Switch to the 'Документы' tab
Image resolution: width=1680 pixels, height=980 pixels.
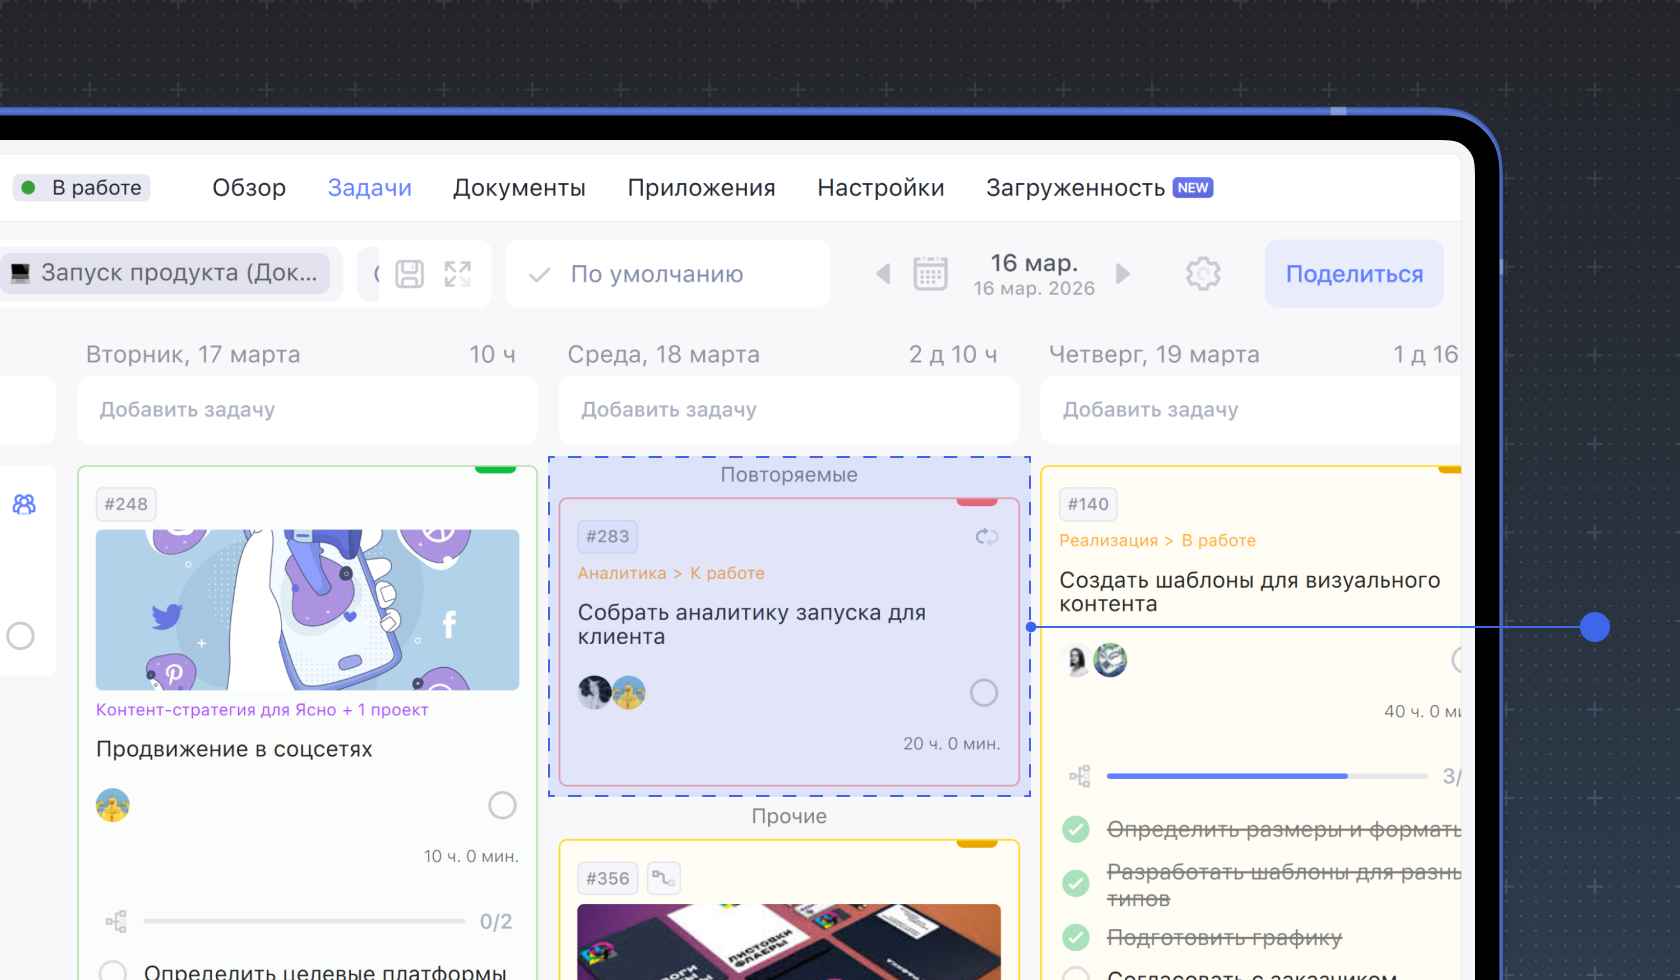click(x=519, y=188)
